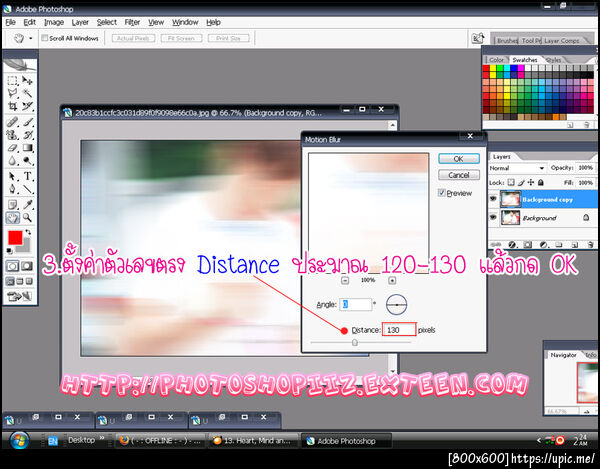Image resolution: width=600 pixels, height=469 pixels.
Task: Click OK in Motion Blur dialog
Action: click(458, 158)
